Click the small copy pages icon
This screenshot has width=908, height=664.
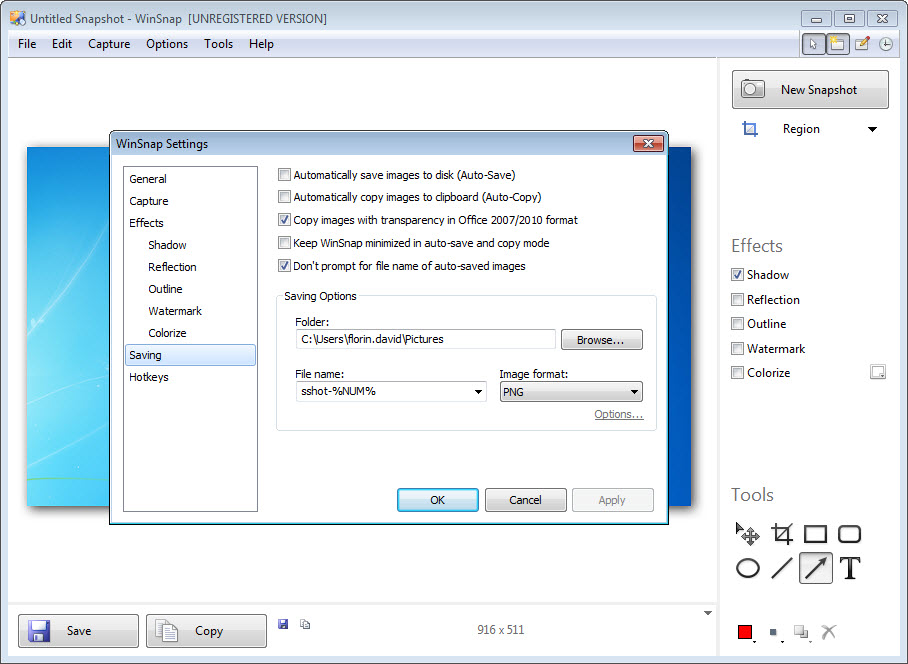point(305,624)
